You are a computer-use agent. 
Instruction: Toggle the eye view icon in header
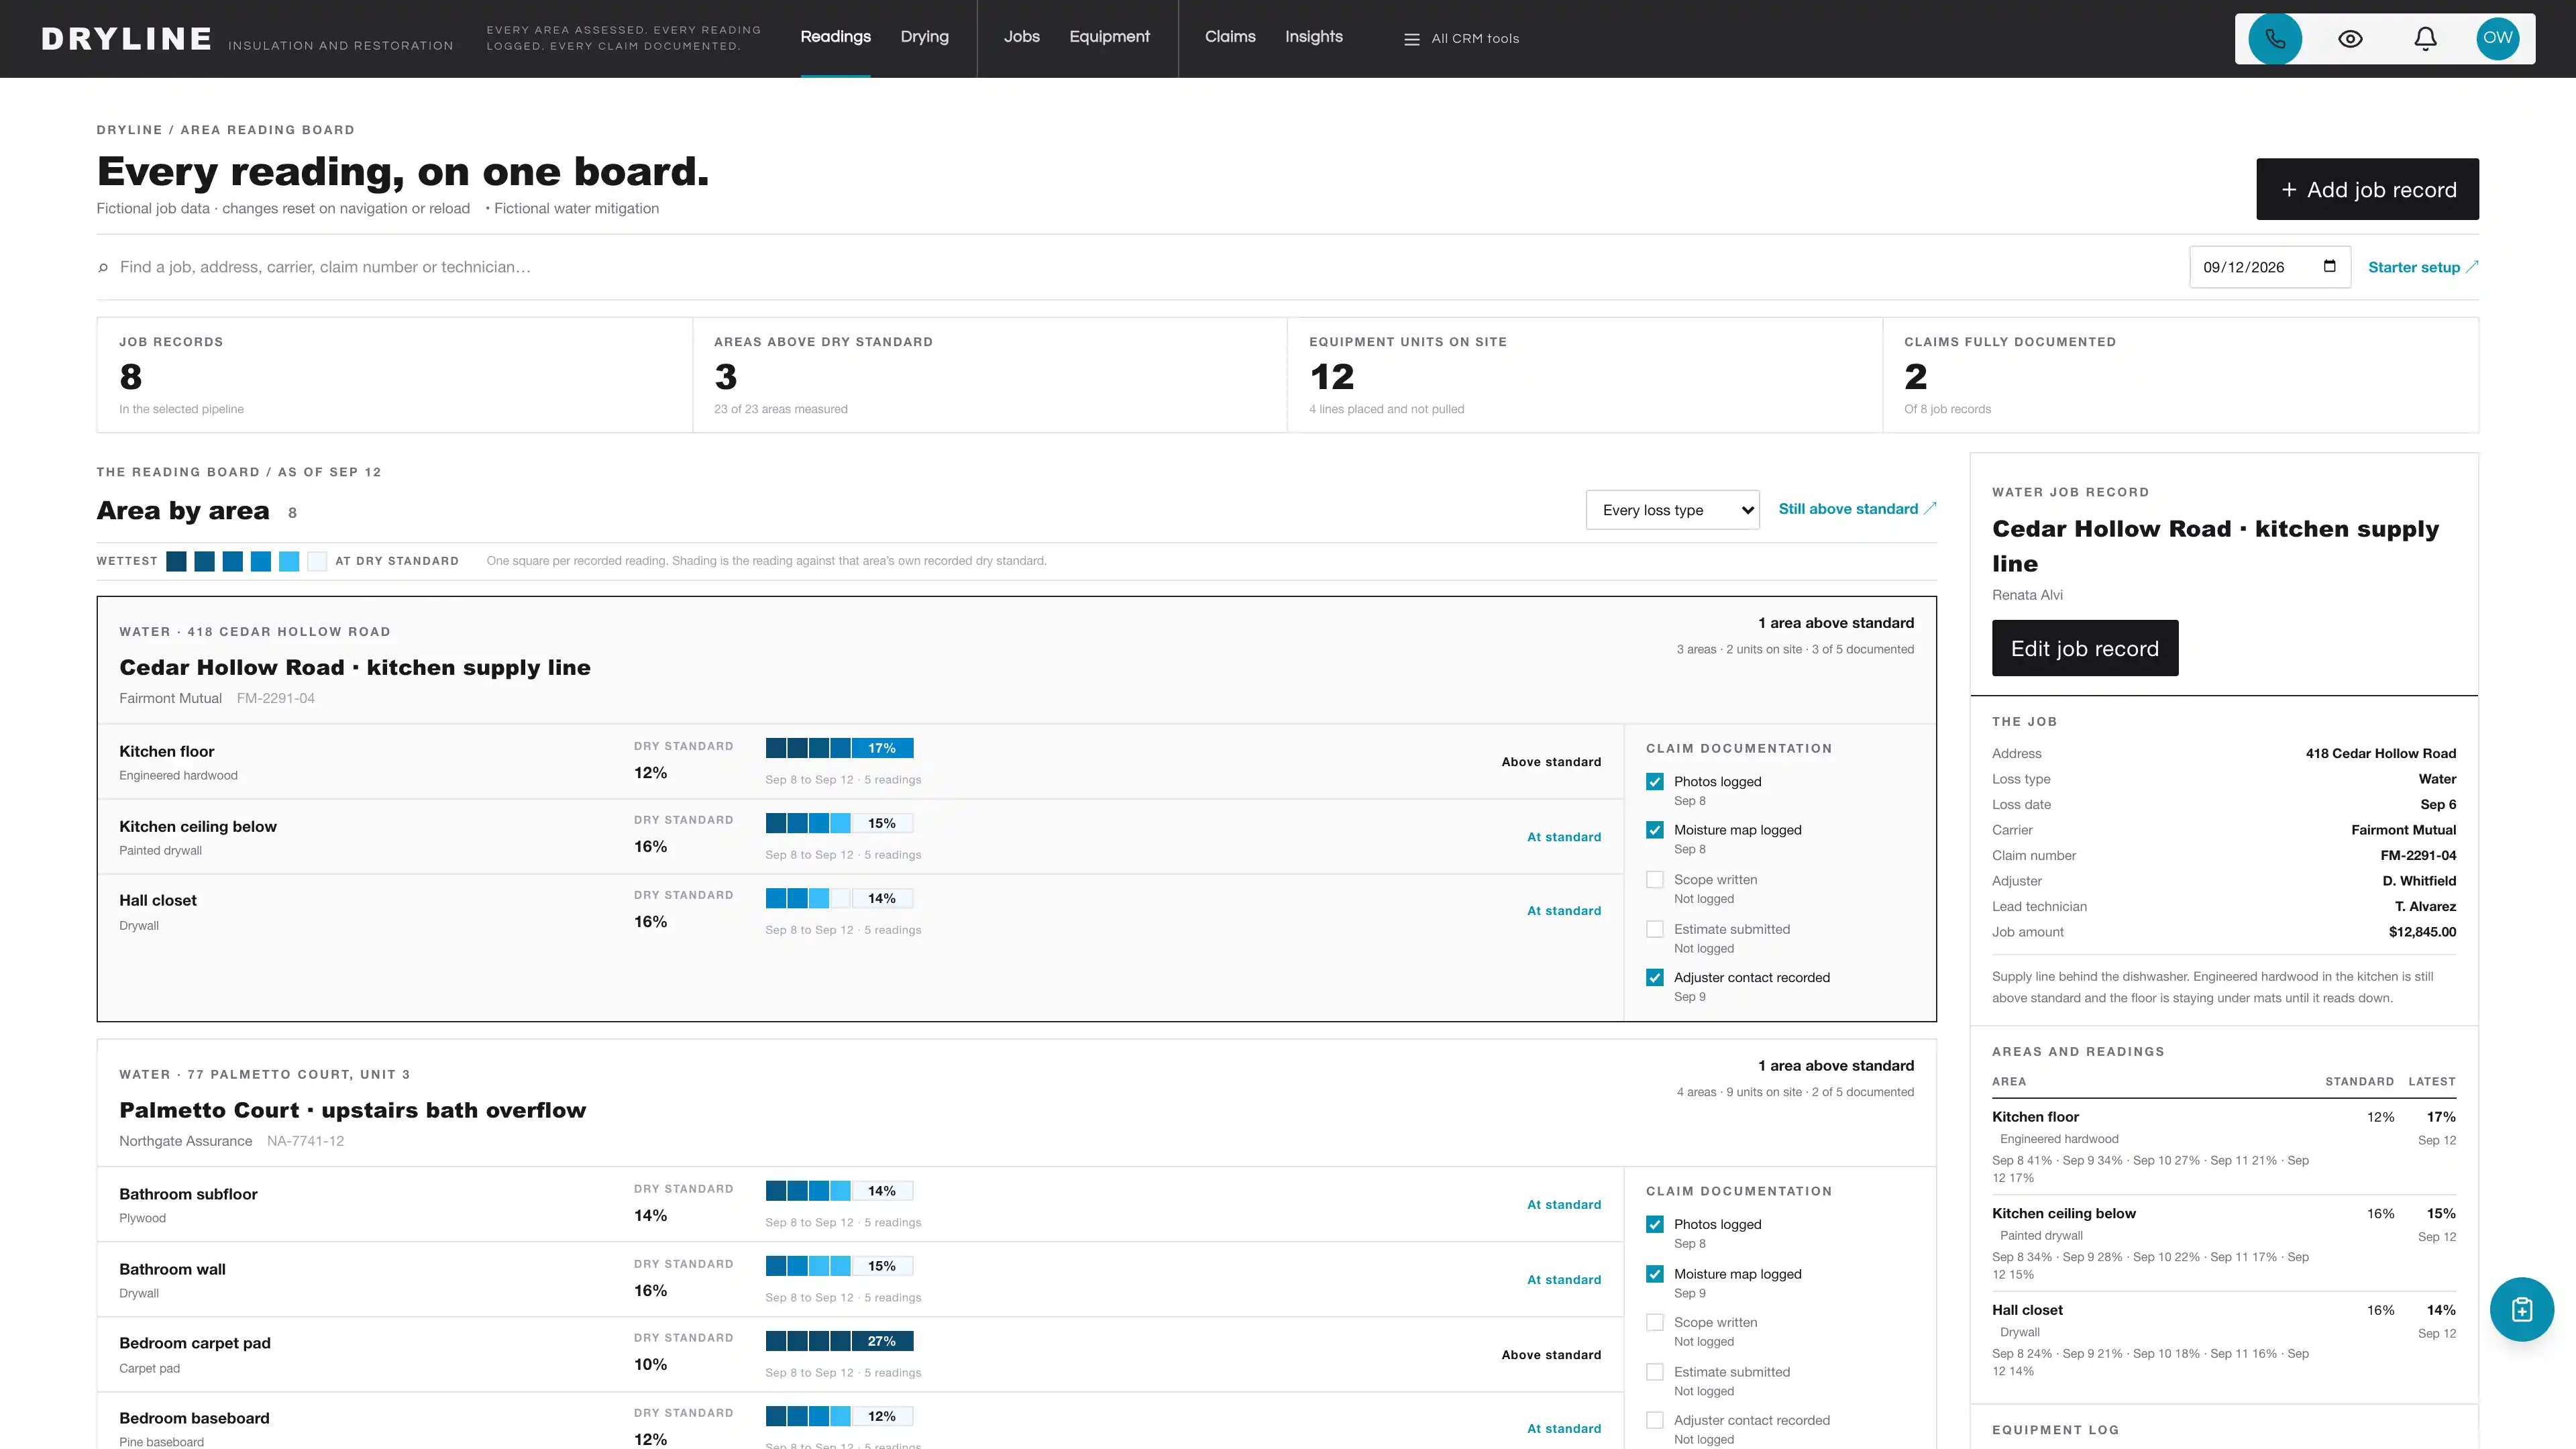(2350, 39)
